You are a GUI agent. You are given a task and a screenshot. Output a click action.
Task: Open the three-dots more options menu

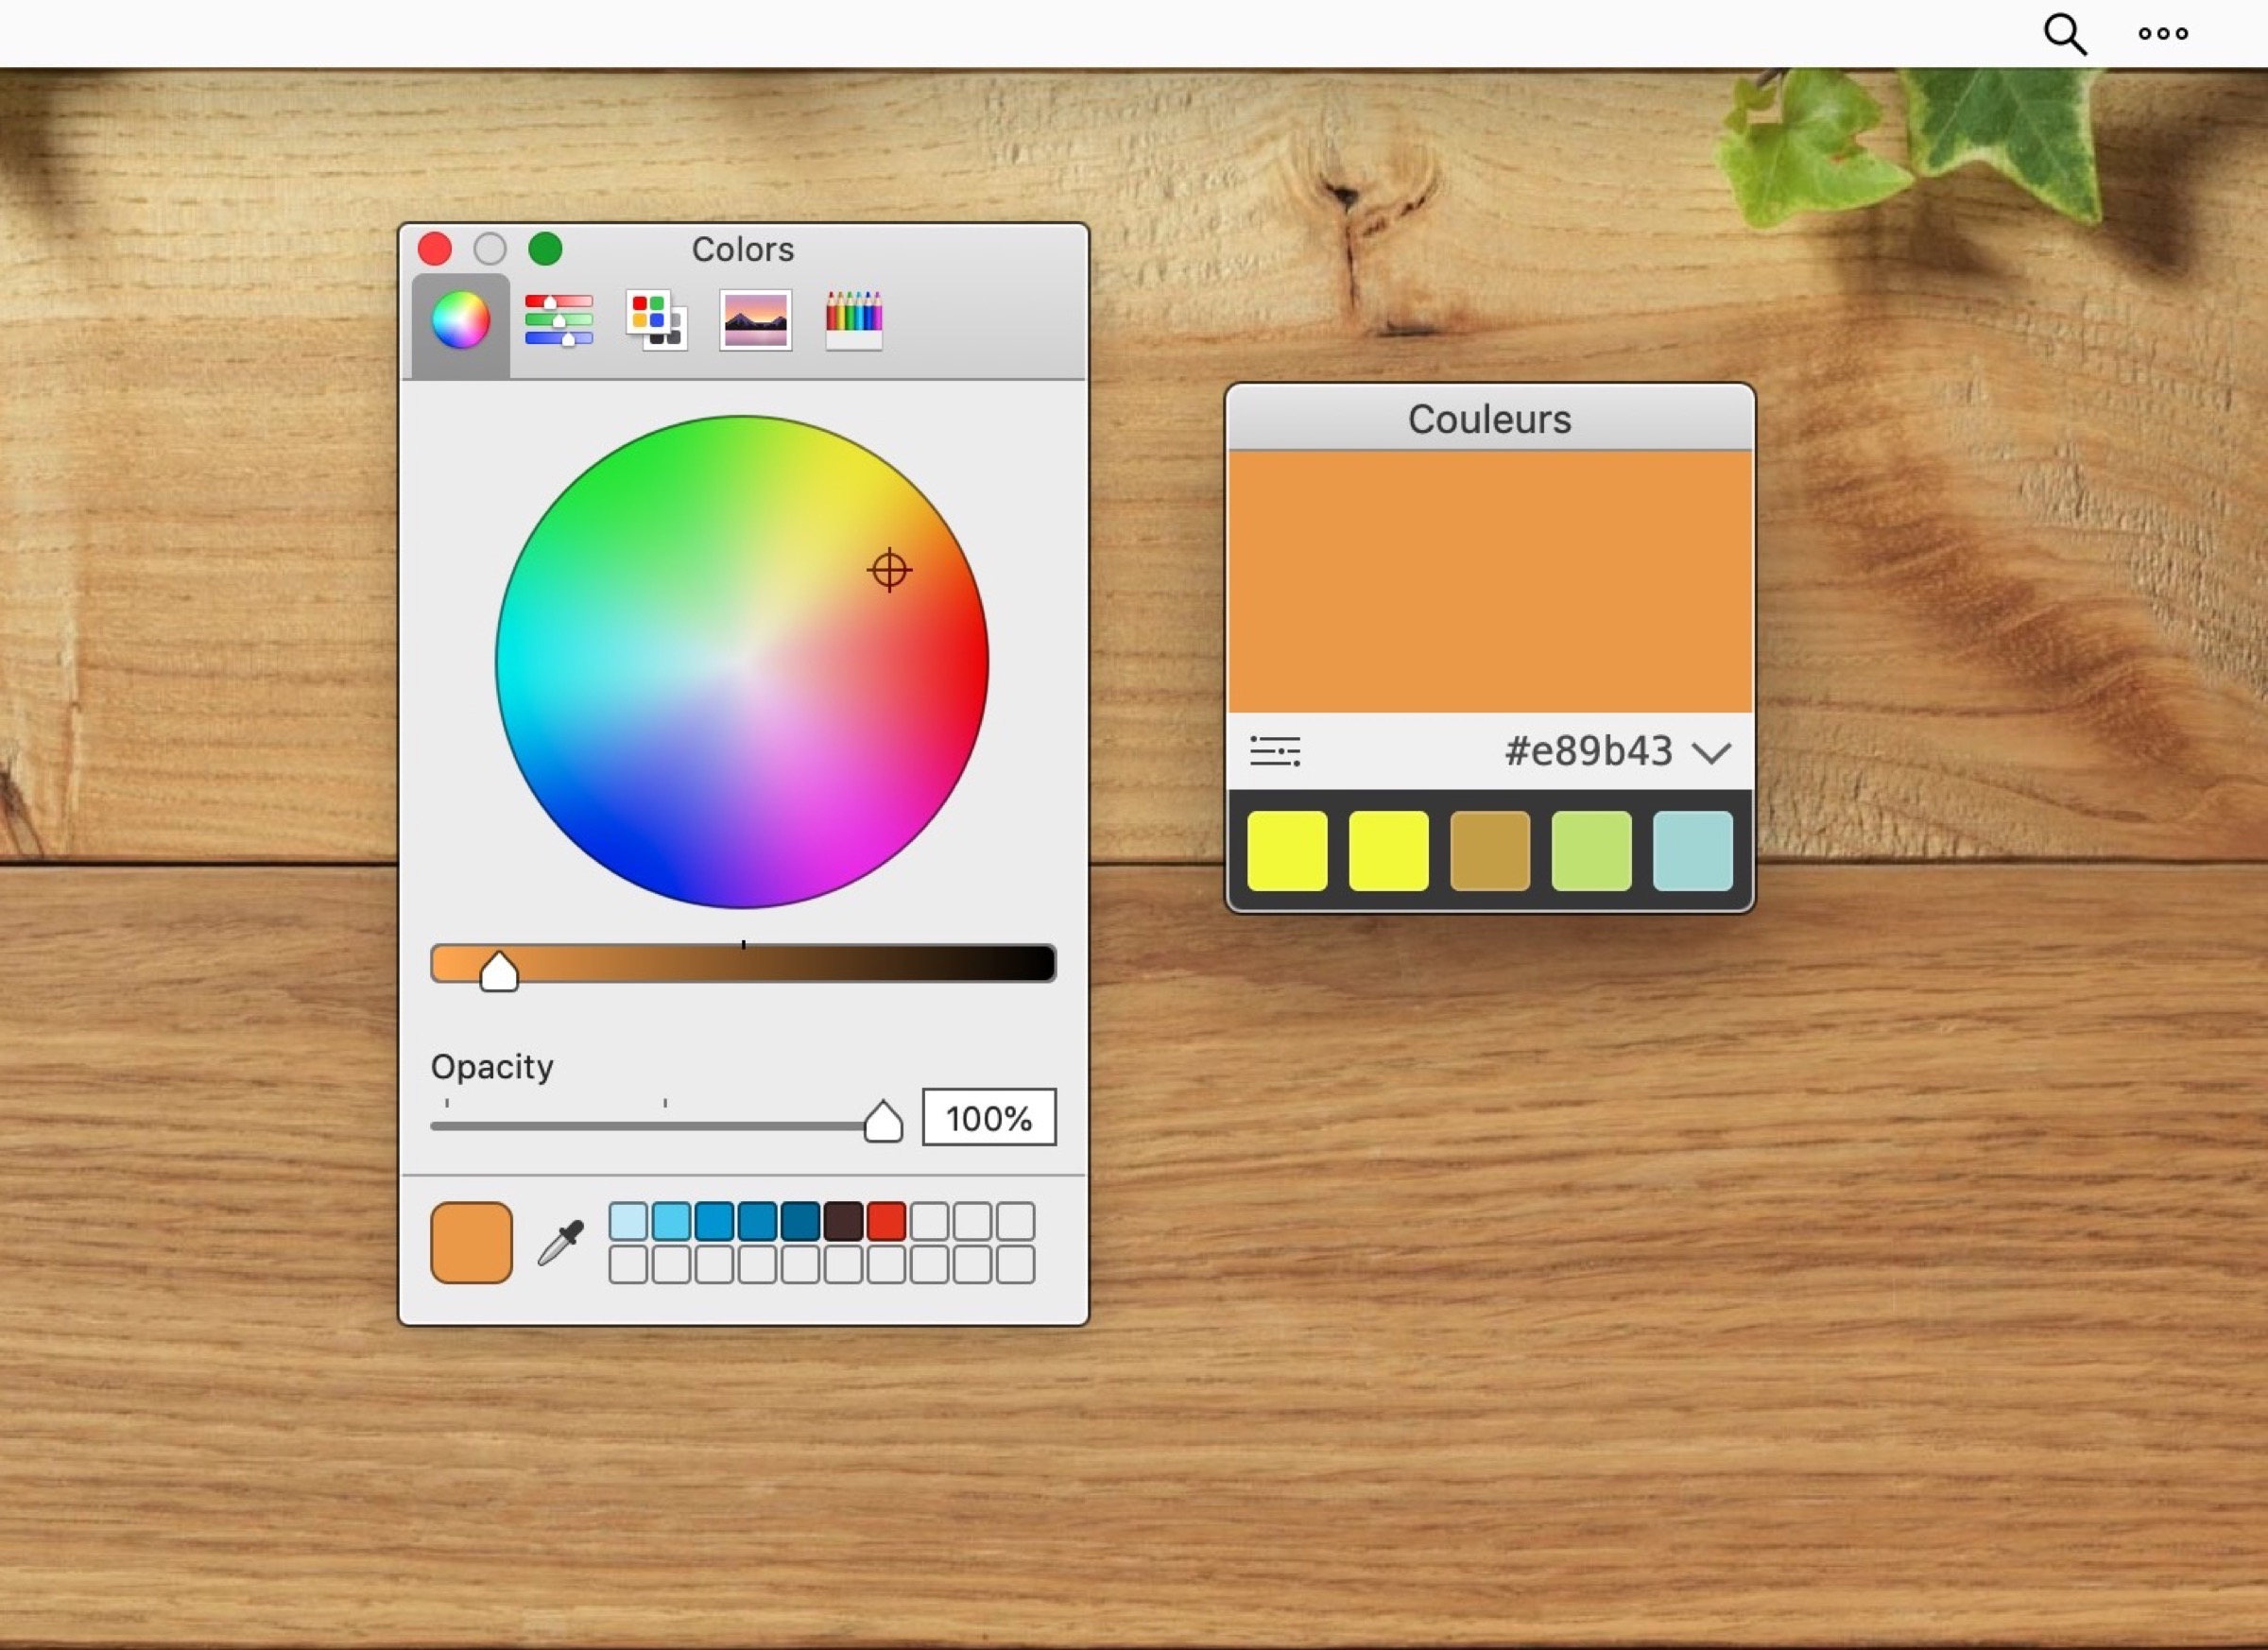pos(2163,34)
